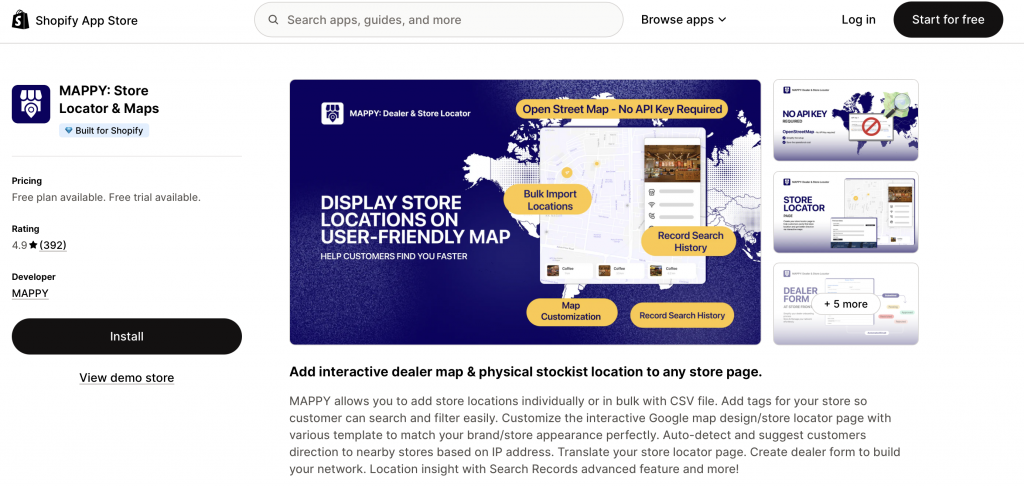The image size is (1024, 486).
Task: Click the rating star icon
Action: 33,246
